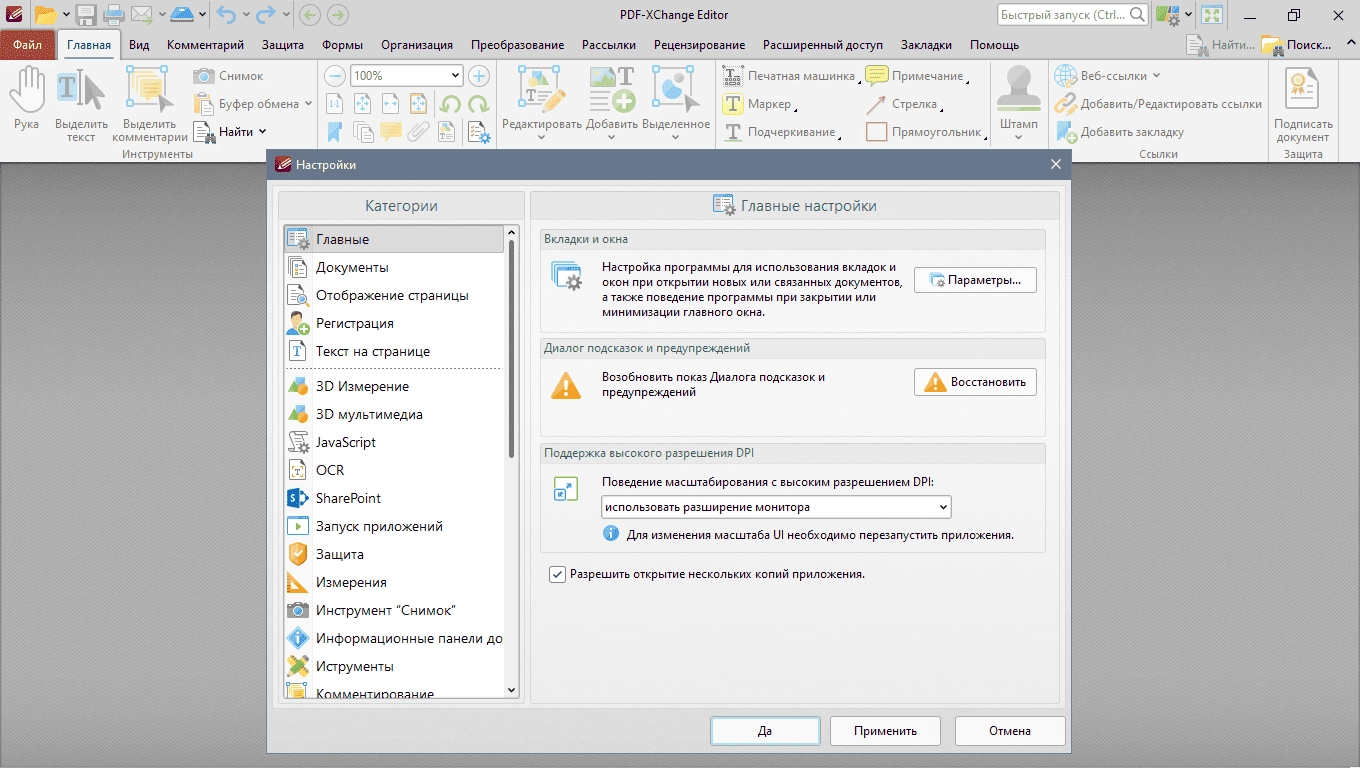
Task: Click Подписать документ icon
Action: point(1303,105)
